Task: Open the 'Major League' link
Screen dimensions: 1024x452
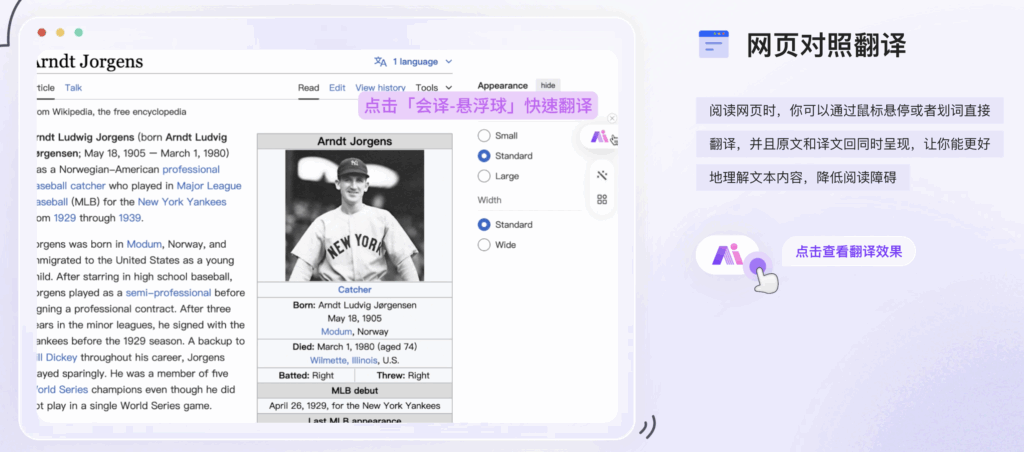Action: 208,186
